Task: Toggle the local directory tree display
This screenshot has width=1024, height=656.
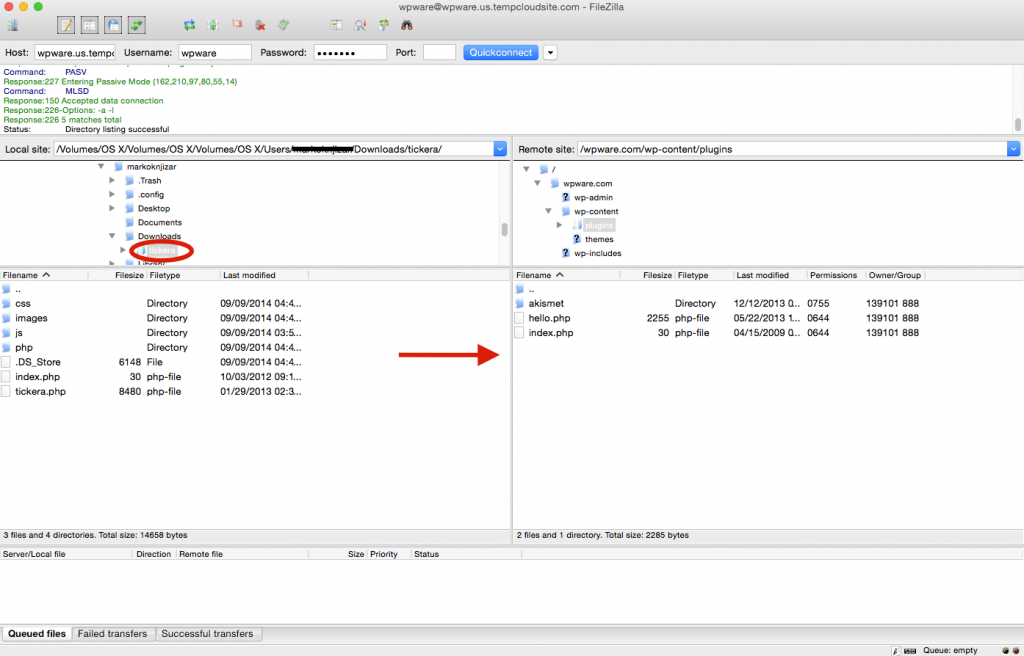Action: (89, 25)
